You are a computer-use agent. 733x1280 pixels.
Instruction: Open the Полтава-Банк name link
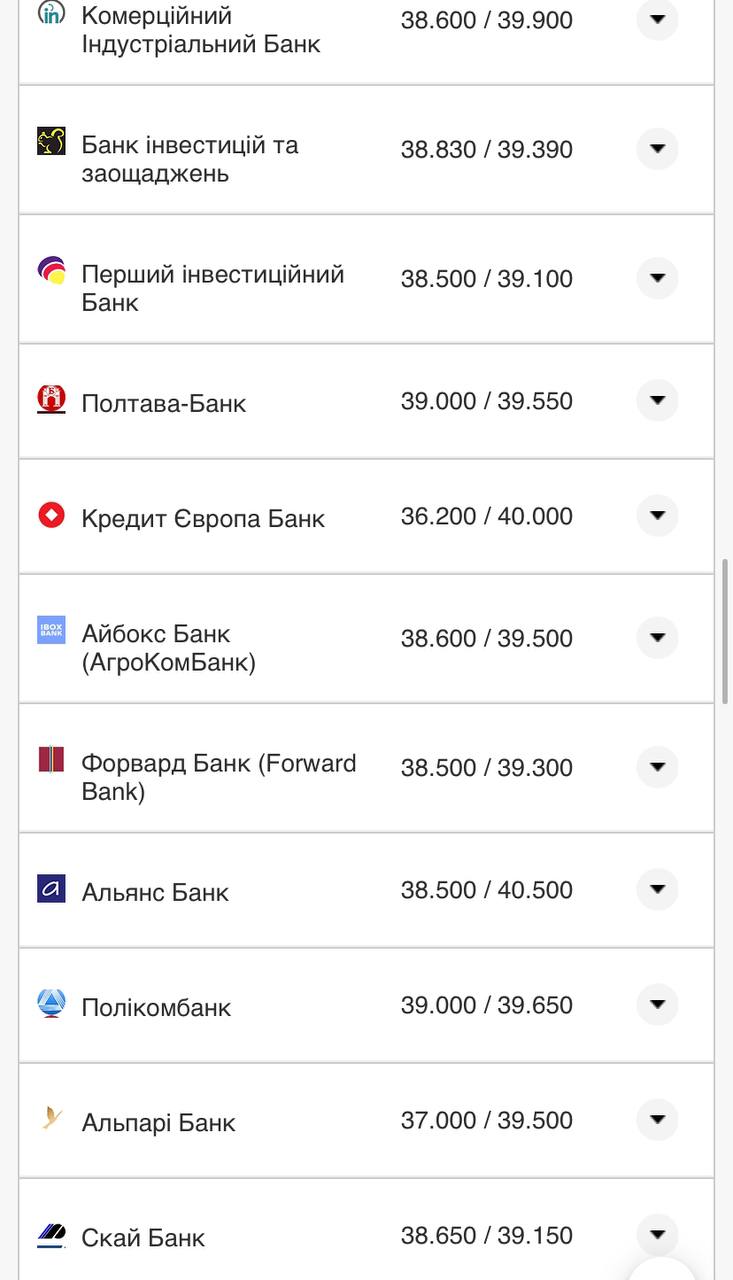[x=164, y=403]
